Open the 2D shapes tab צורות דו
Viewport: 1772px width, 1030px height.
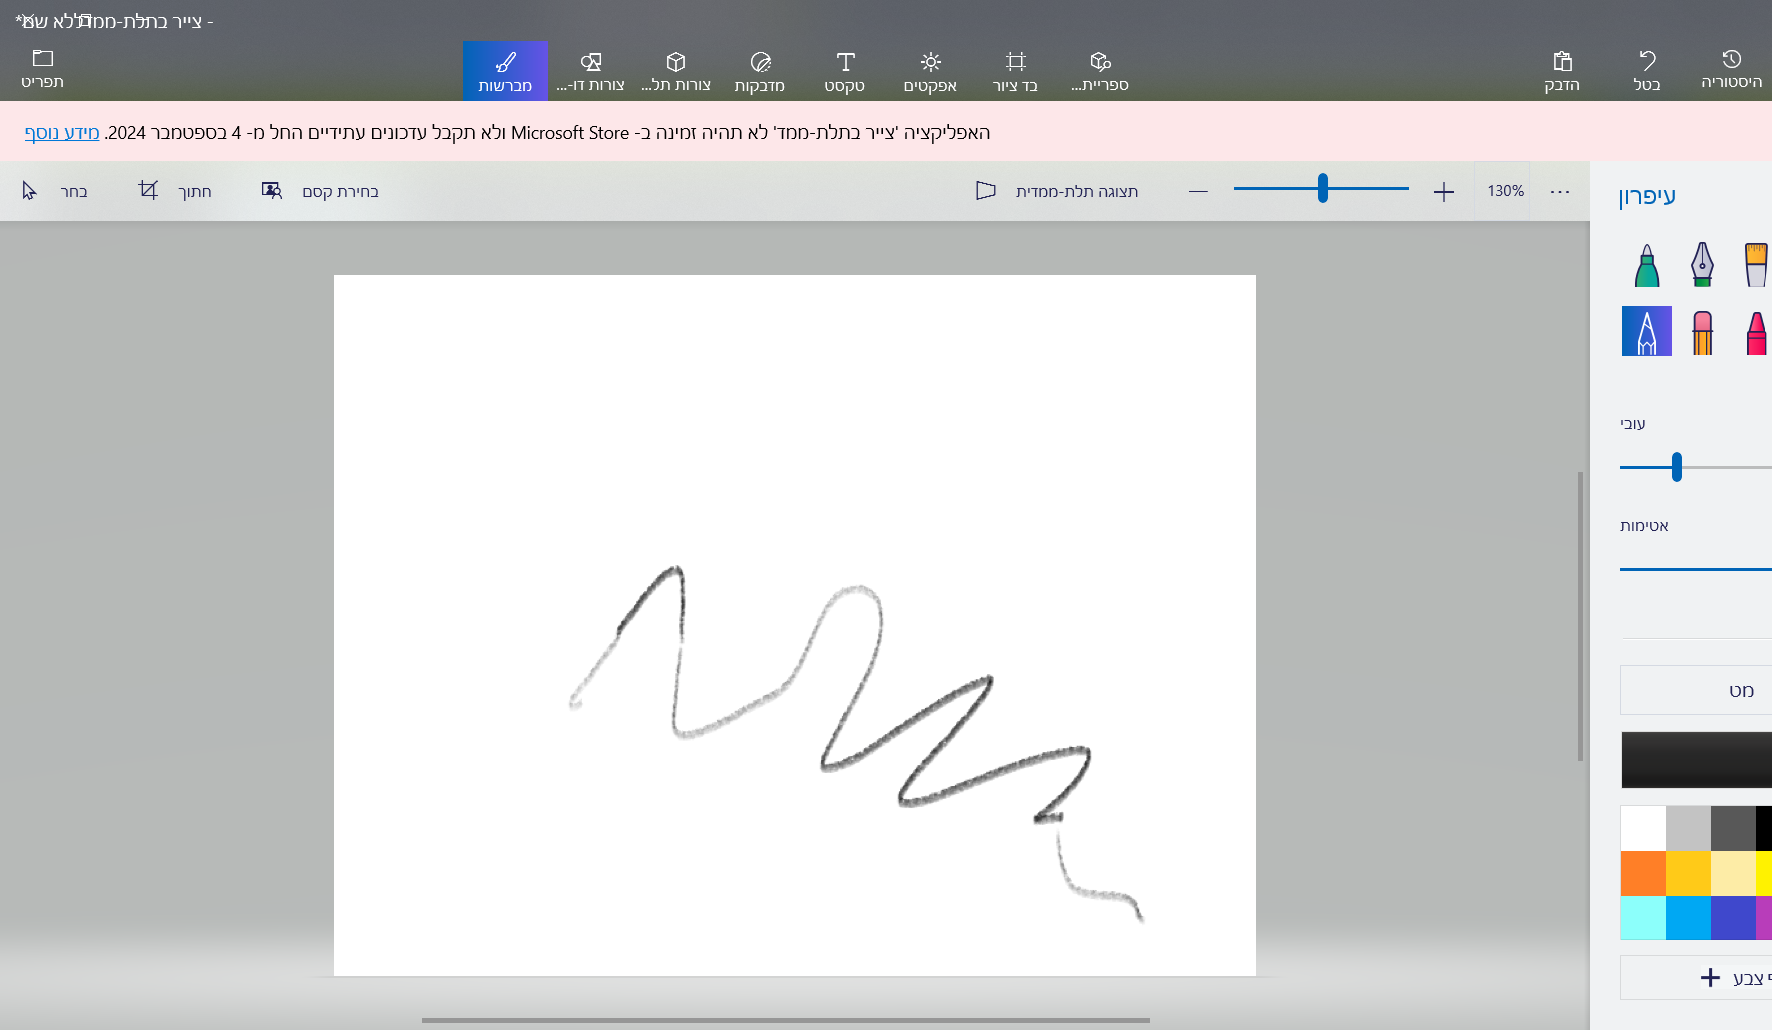591,71
